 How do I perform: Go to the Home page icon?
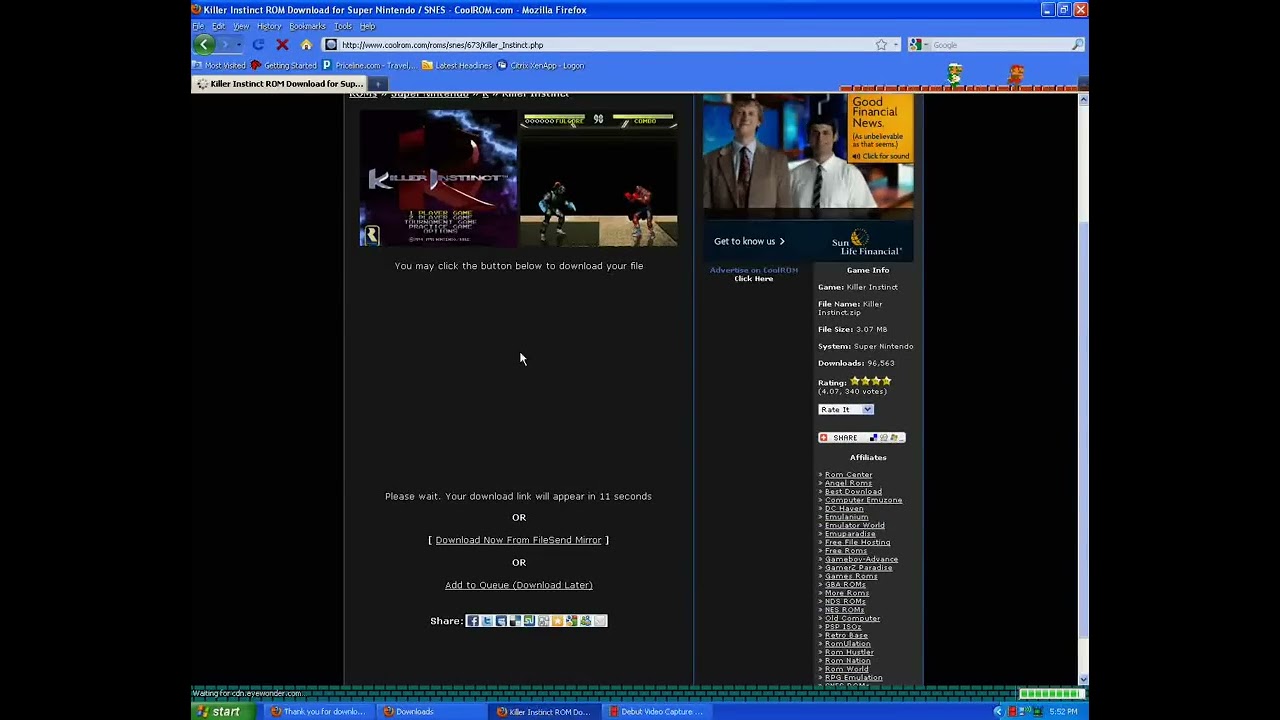click(306, 45)
